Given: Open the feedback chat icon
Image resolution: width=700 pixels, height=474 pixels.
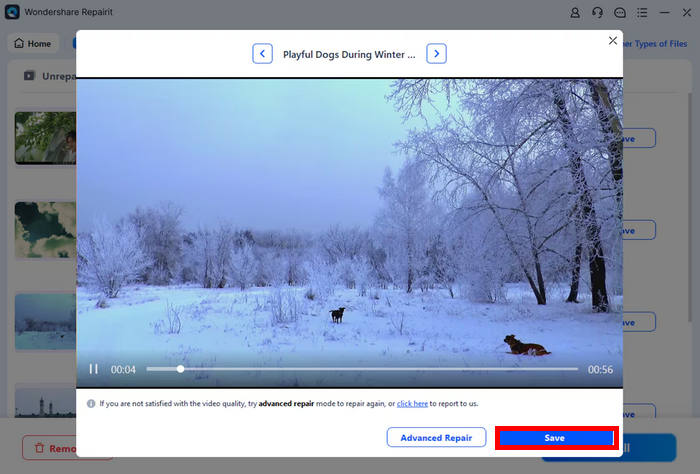Looking at the screenshot, I should point(619,13).
